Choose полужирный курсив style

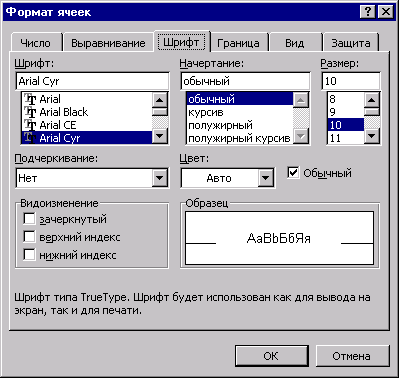click(x=240, y=138)
